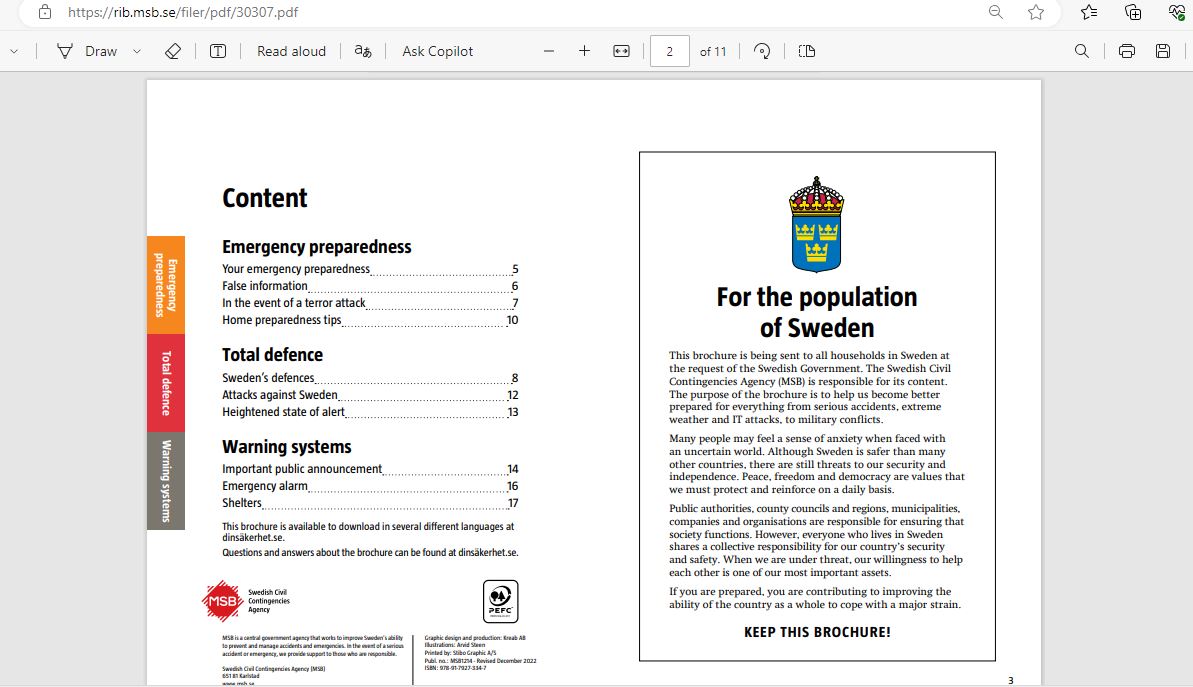Click KEEP THIS BROCHURE! text

[817, 632]
